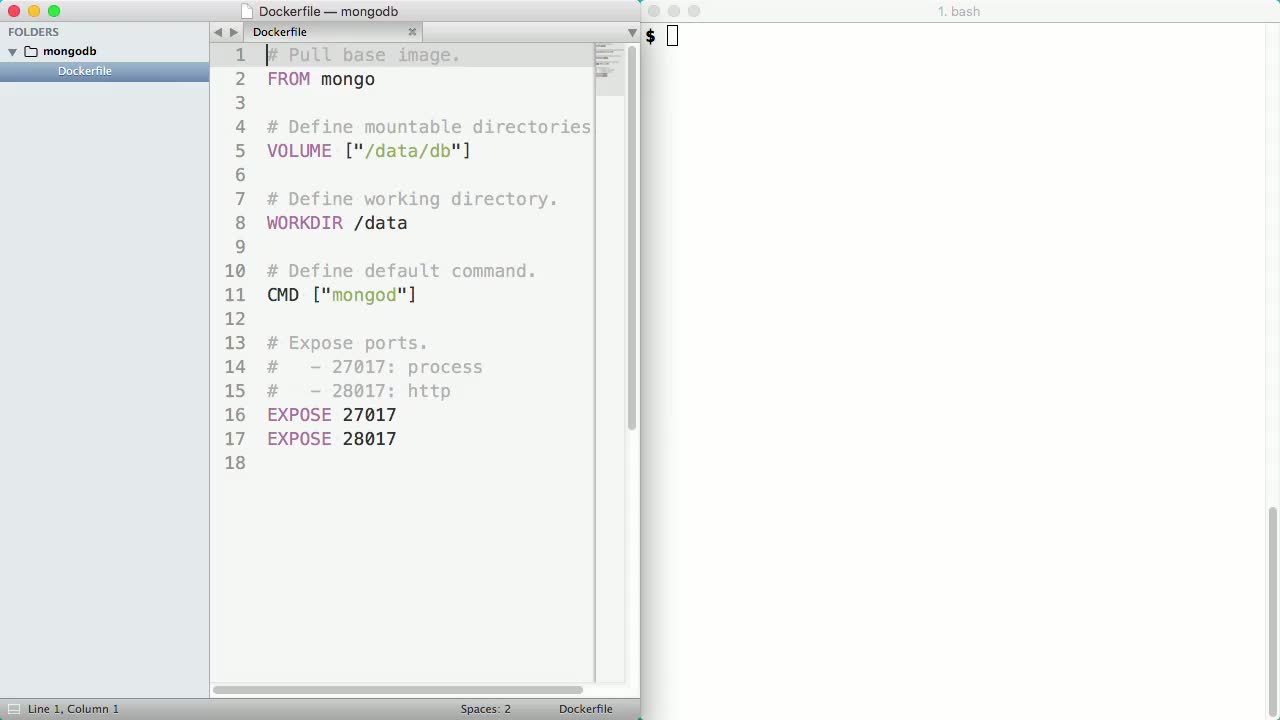Open Dockerfile in the sidebar
Image resolution: width=1280 pixels, height=720 pixels.
click(85, 71)
